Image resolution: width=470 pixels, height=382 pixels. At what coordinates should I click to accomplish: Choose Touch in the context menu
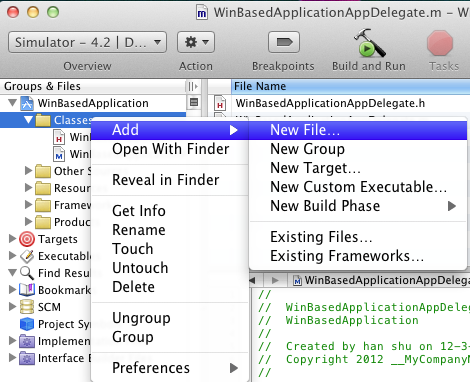[x=170, y=249]
